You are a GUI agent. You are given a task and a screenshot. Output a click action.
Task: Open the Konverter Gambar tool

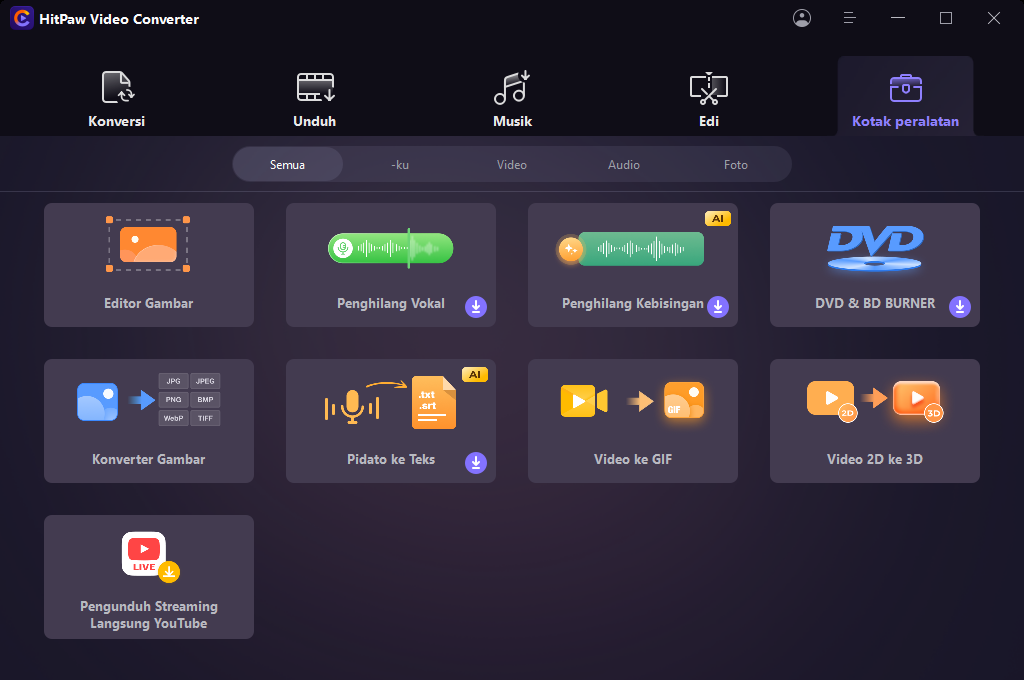[x=148, y=421]
